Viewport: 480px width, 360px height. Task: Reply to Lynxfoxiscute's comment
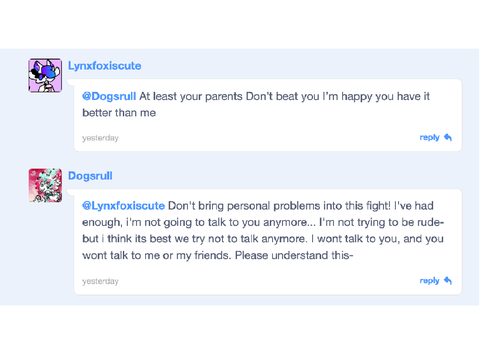point(436,137)
